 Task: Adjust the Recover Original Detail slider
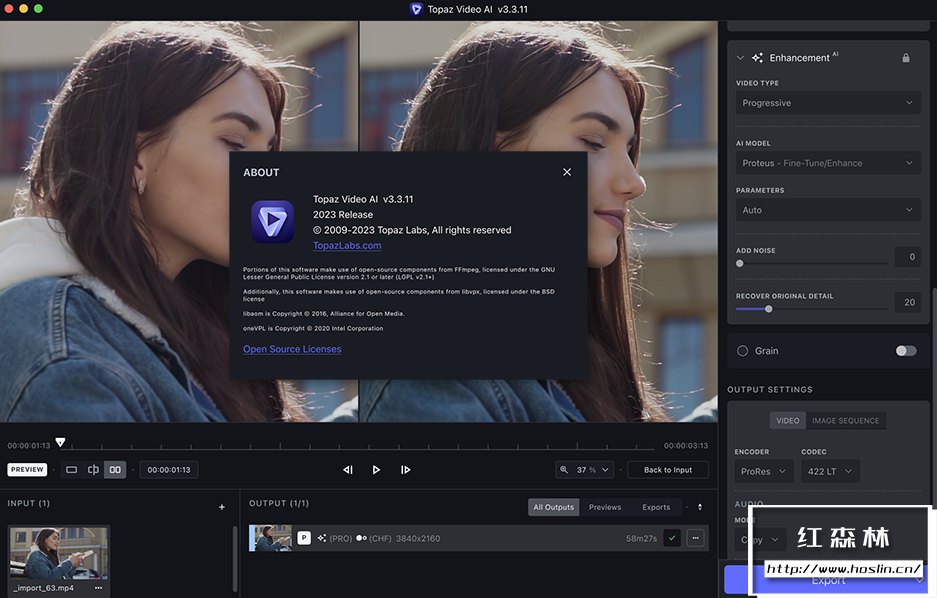(x=768, y=309)
